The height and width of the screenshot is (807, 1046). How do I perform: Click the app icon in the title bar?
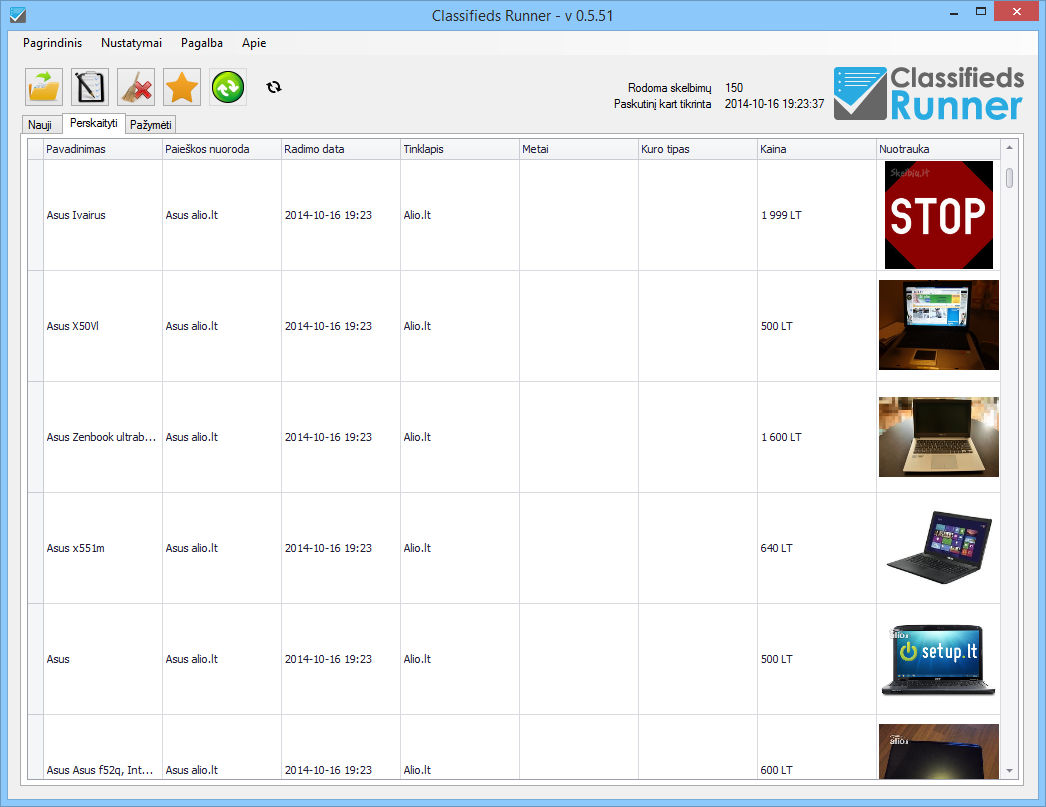(18, 15)
